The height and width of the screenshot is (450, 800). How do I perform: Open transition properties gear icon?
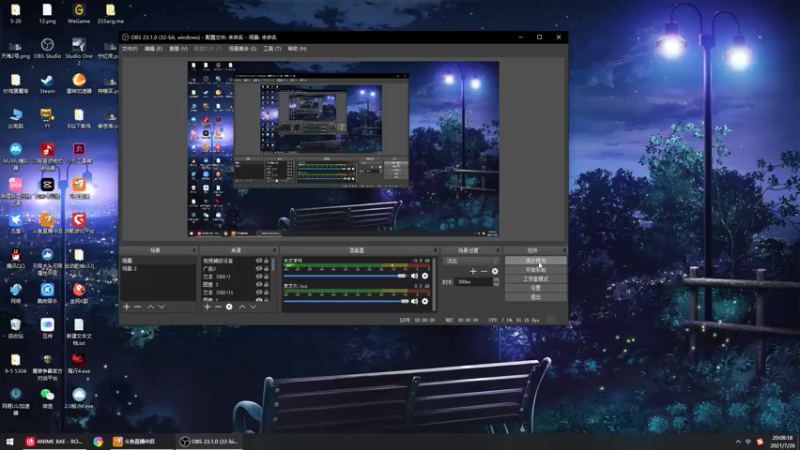495,271
